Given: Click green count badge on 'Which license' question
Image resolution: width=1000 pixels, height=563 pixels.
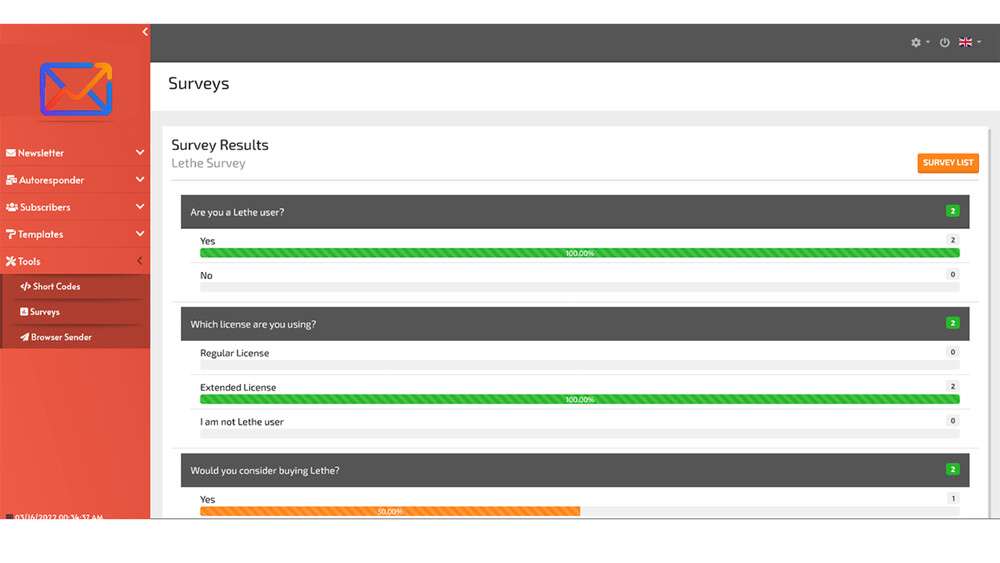Looking at the screenshot, I should (952, 323).
